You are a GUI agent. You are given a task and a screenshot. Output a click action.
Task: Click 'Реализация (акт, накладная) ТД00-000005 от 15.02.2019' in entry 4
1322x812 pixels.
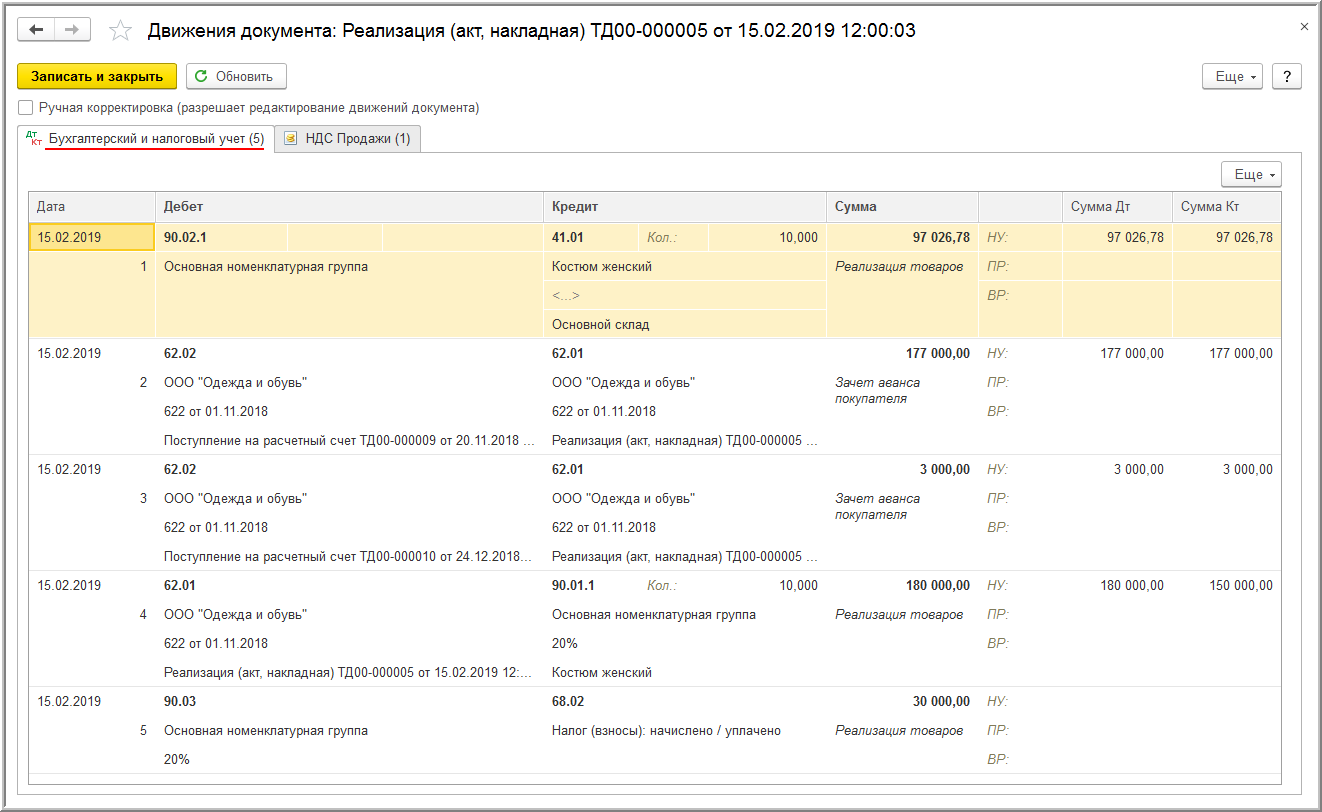(349, 672)
